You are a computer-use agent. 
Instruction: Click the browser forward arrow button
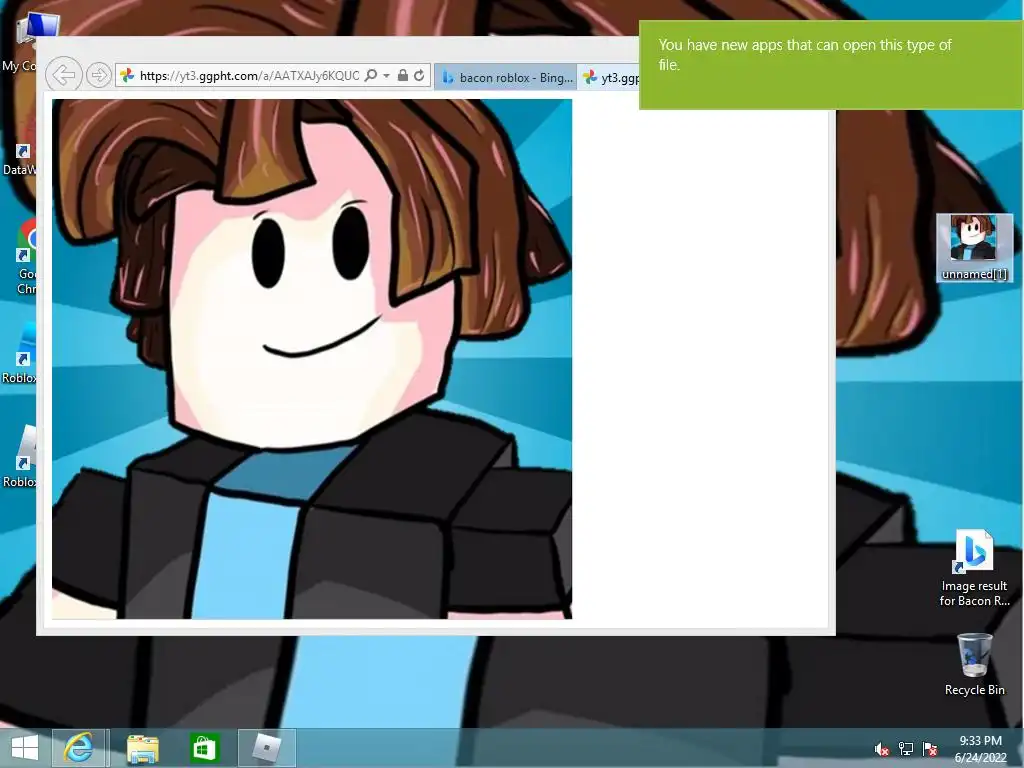coord(99,75)
